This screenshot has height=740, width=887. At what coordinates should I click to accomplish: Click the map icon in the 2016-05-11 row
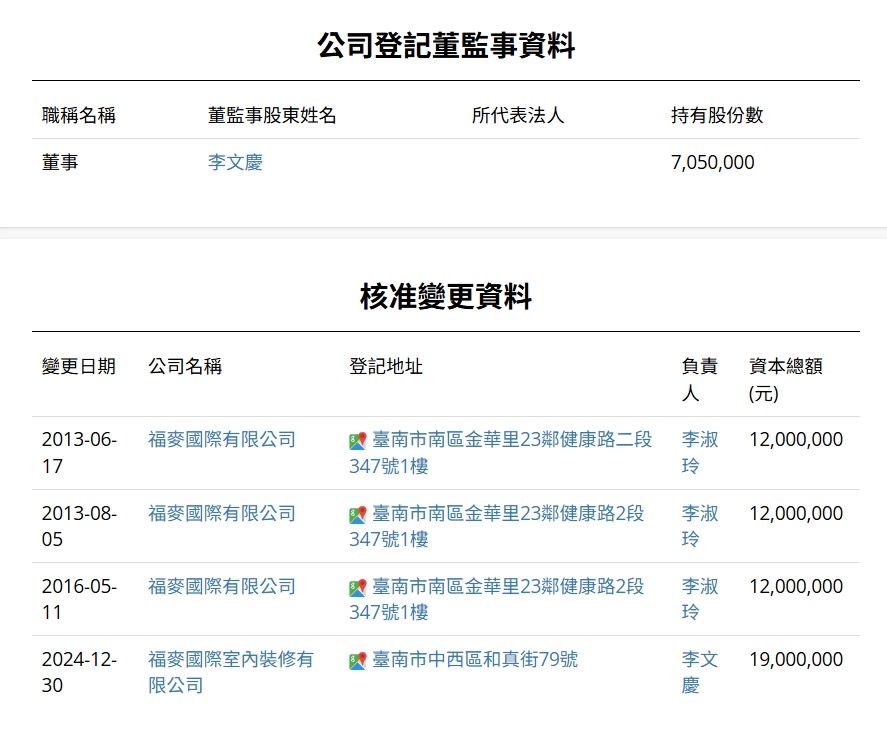(357, 588)
